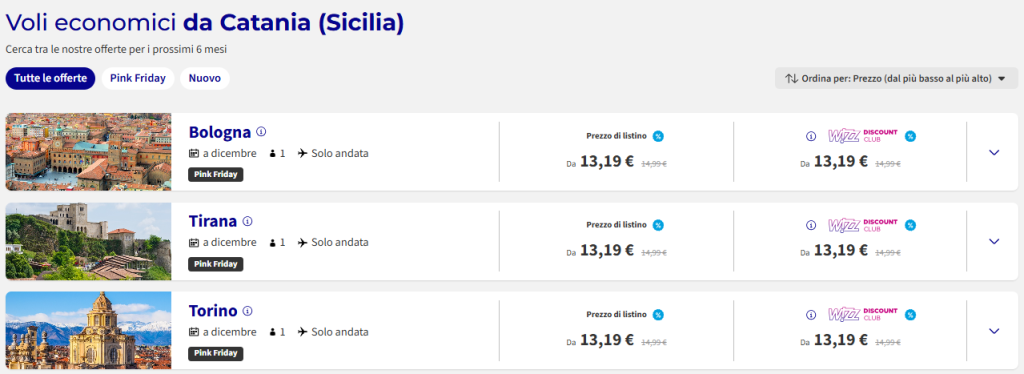Click percent badge beside Torino Prezzo di listino

coord(658,315)
